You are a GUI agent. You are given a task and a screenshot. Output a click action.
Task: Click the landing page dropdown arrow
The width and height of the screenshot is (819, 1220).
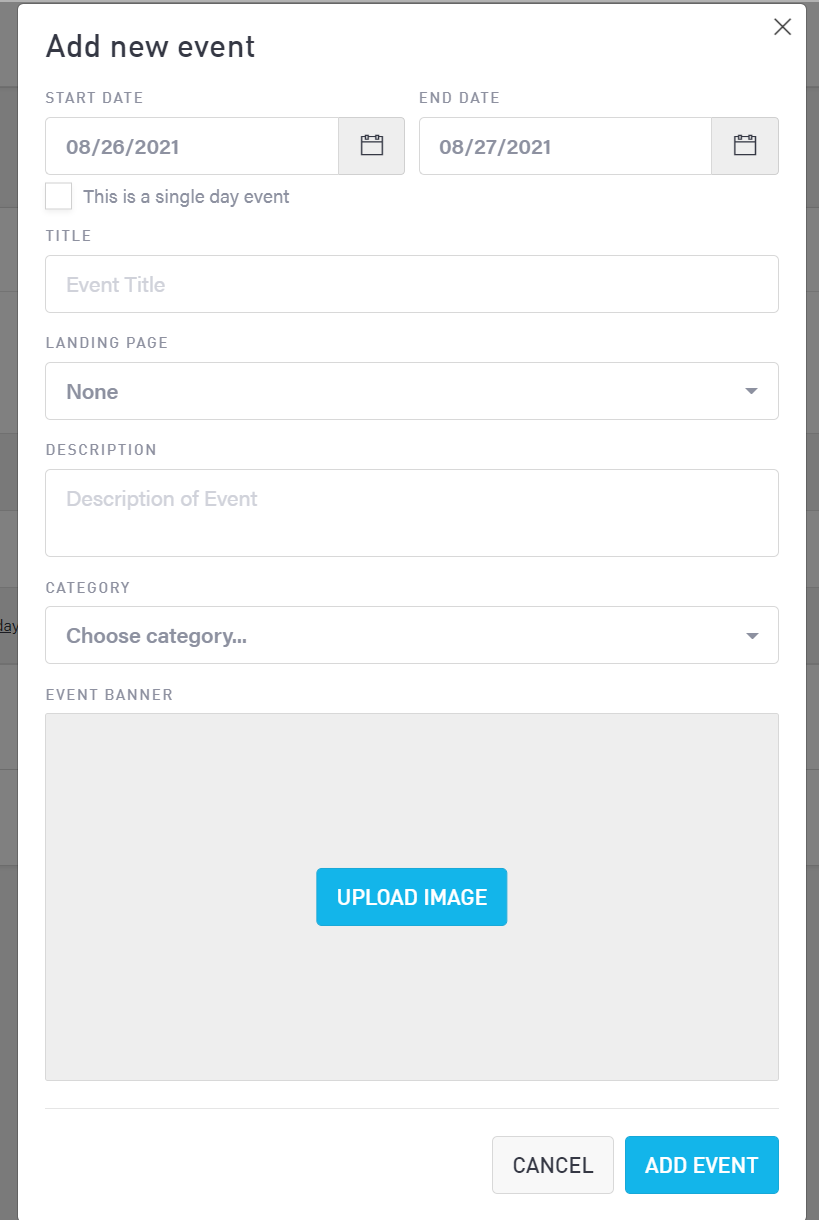[x=752, y=391]
